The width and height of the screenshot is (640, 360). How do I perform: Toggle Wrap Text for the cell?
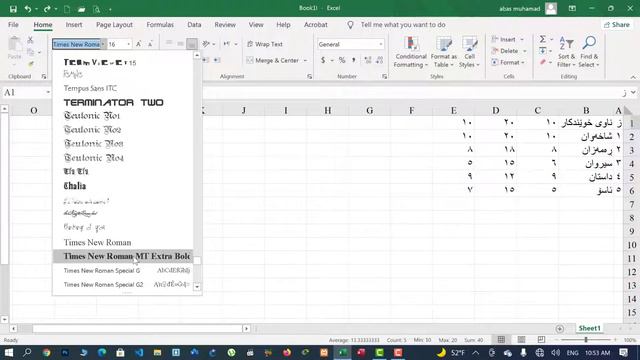point(265,44)
